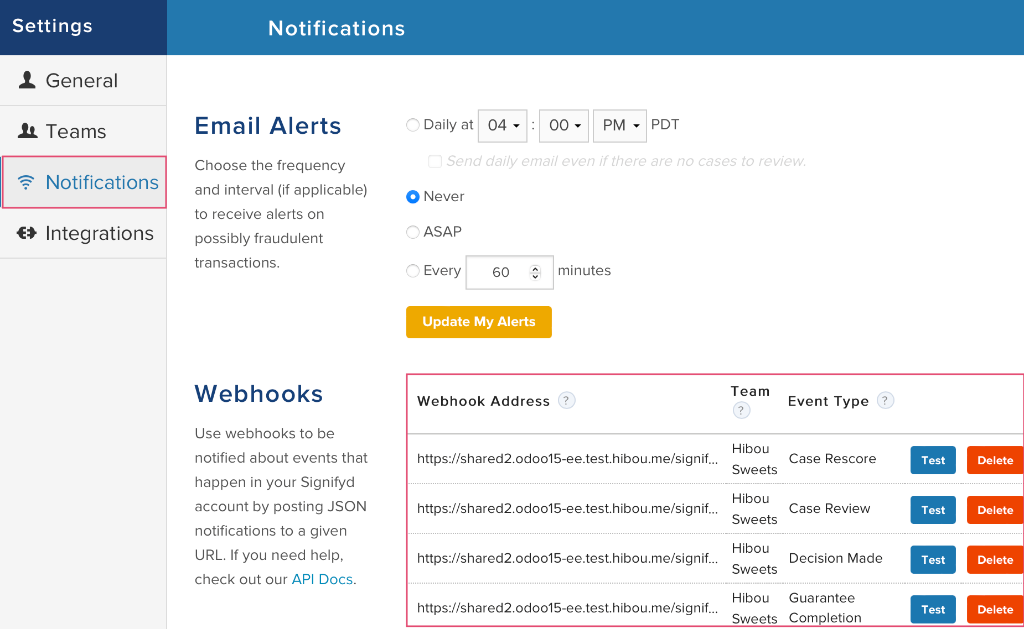Click the Update My Alerts button
The height and width of the screenshot is (629, 1024).
[479, 322]
